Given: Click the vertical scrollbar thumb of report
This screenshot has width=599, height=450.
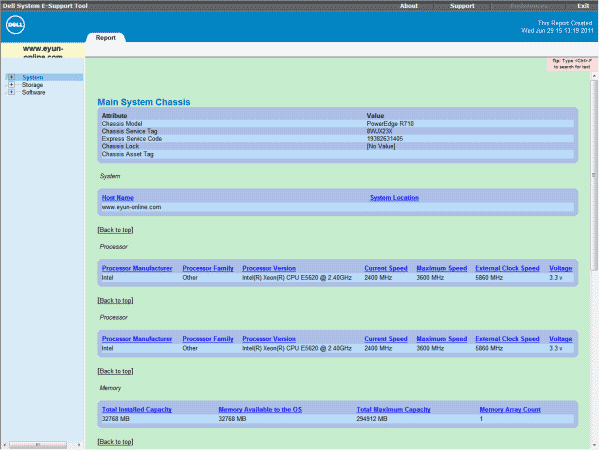Looking at the screenshot, I should click(594, 175).
